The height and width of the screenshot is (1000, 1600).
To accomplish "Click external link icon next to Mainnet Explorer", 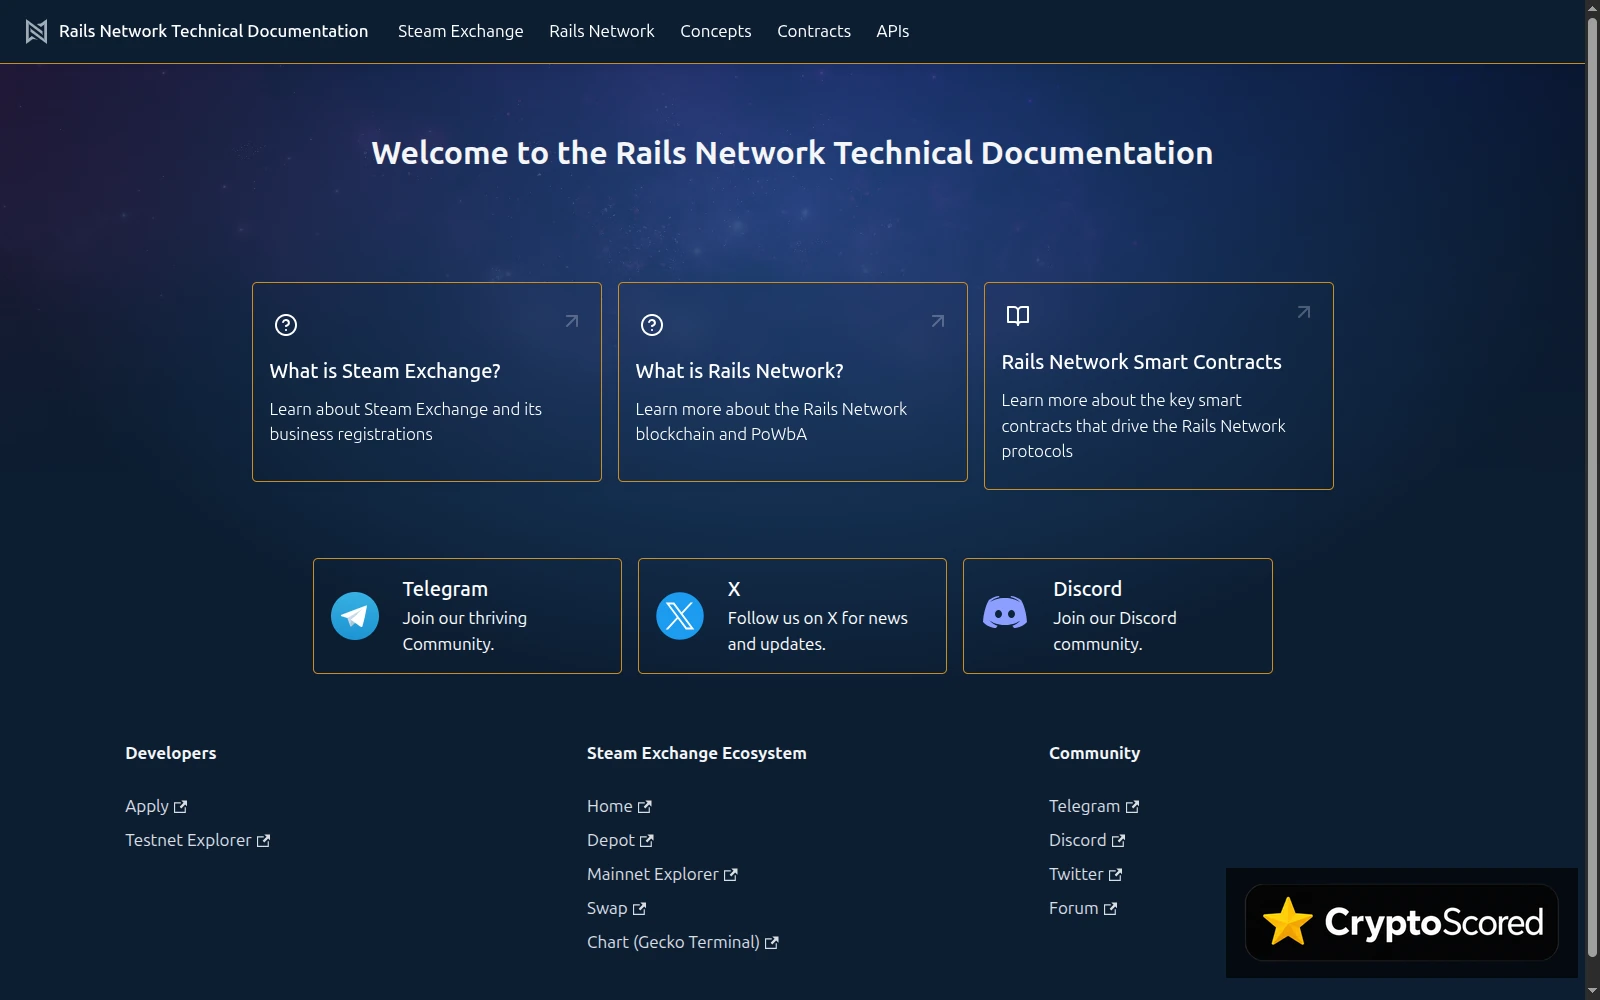I will click(x=731, y=875).
